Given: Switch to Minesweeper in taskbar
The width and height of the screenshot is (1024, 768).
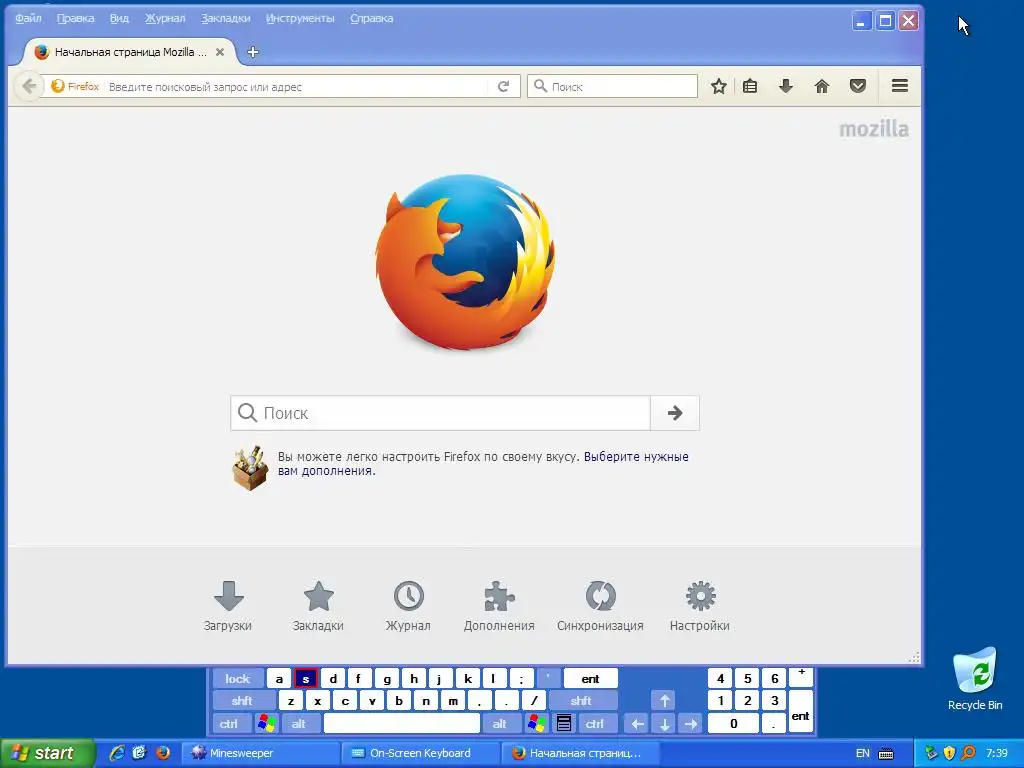Looking at the screenshot, I should [x=260, y=753].
